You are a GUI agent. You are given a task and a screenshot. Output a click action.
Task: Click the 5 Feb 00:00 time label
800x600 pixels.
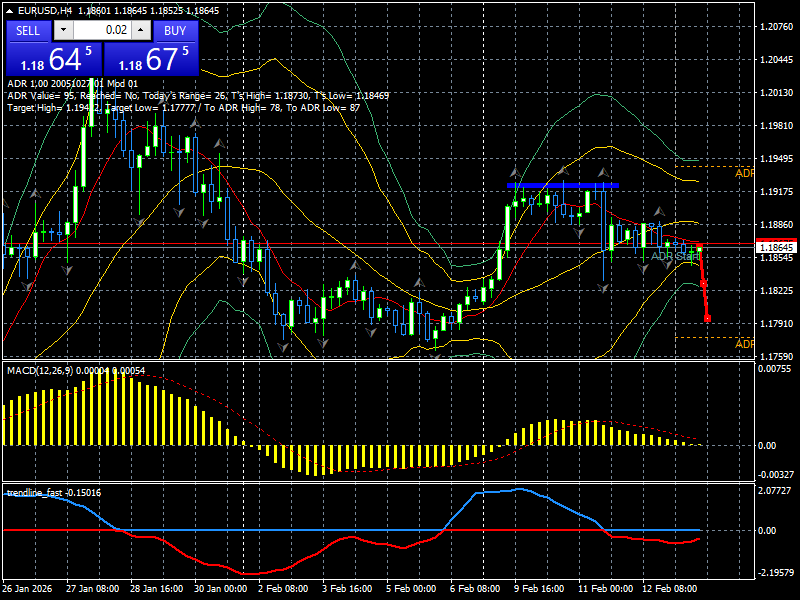[411, 589]
